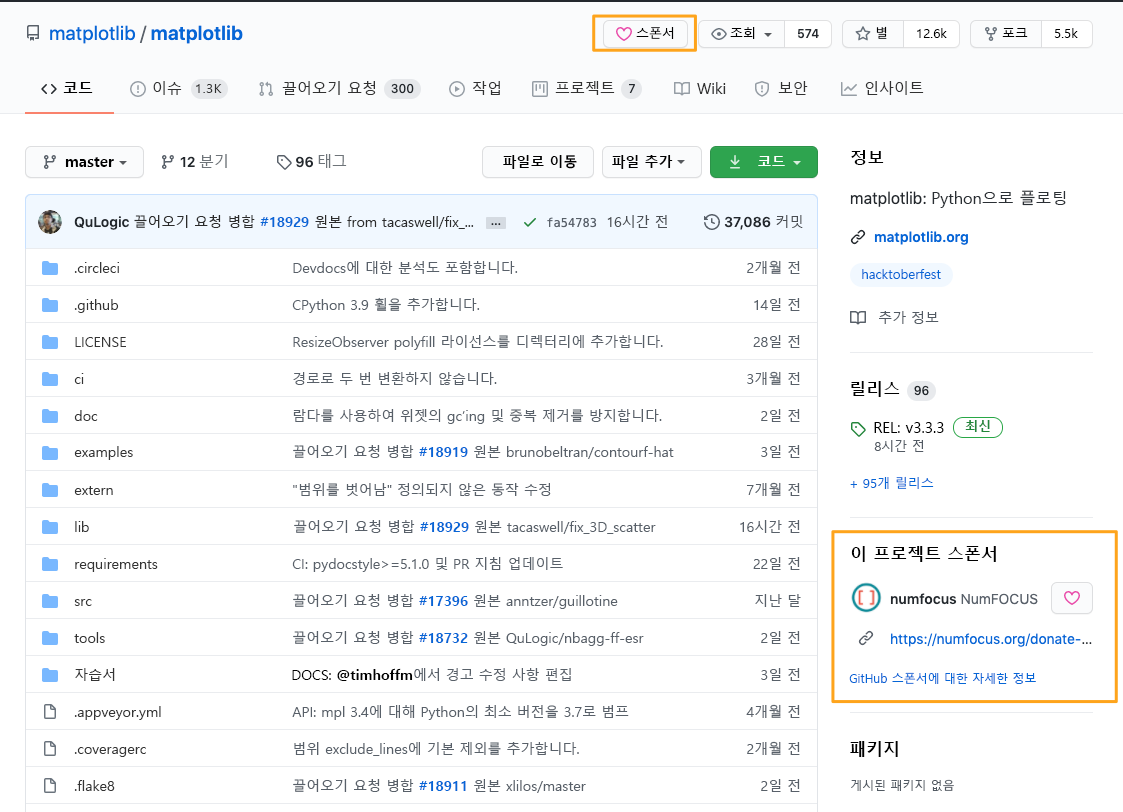Expand the commit message ellipsis button

coord(496,223)
